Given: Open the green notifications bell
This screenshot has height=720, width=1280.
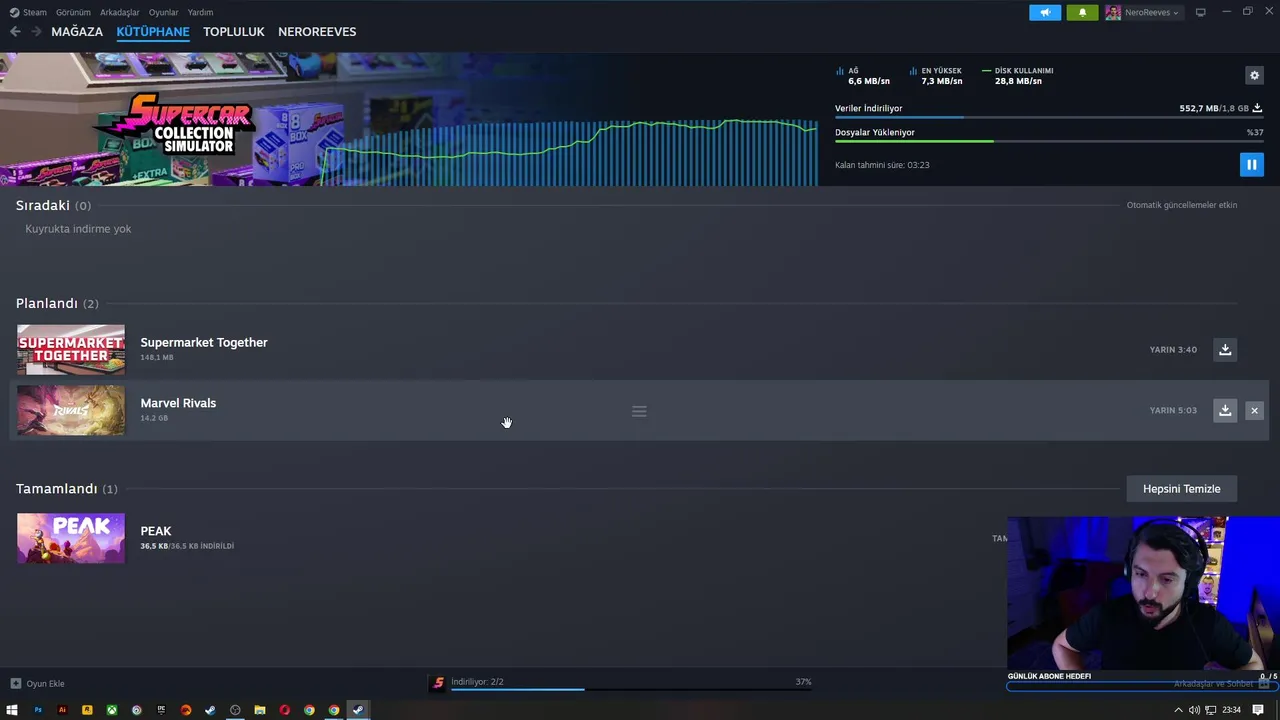Looking at the screenshot, I should 1082,13.
